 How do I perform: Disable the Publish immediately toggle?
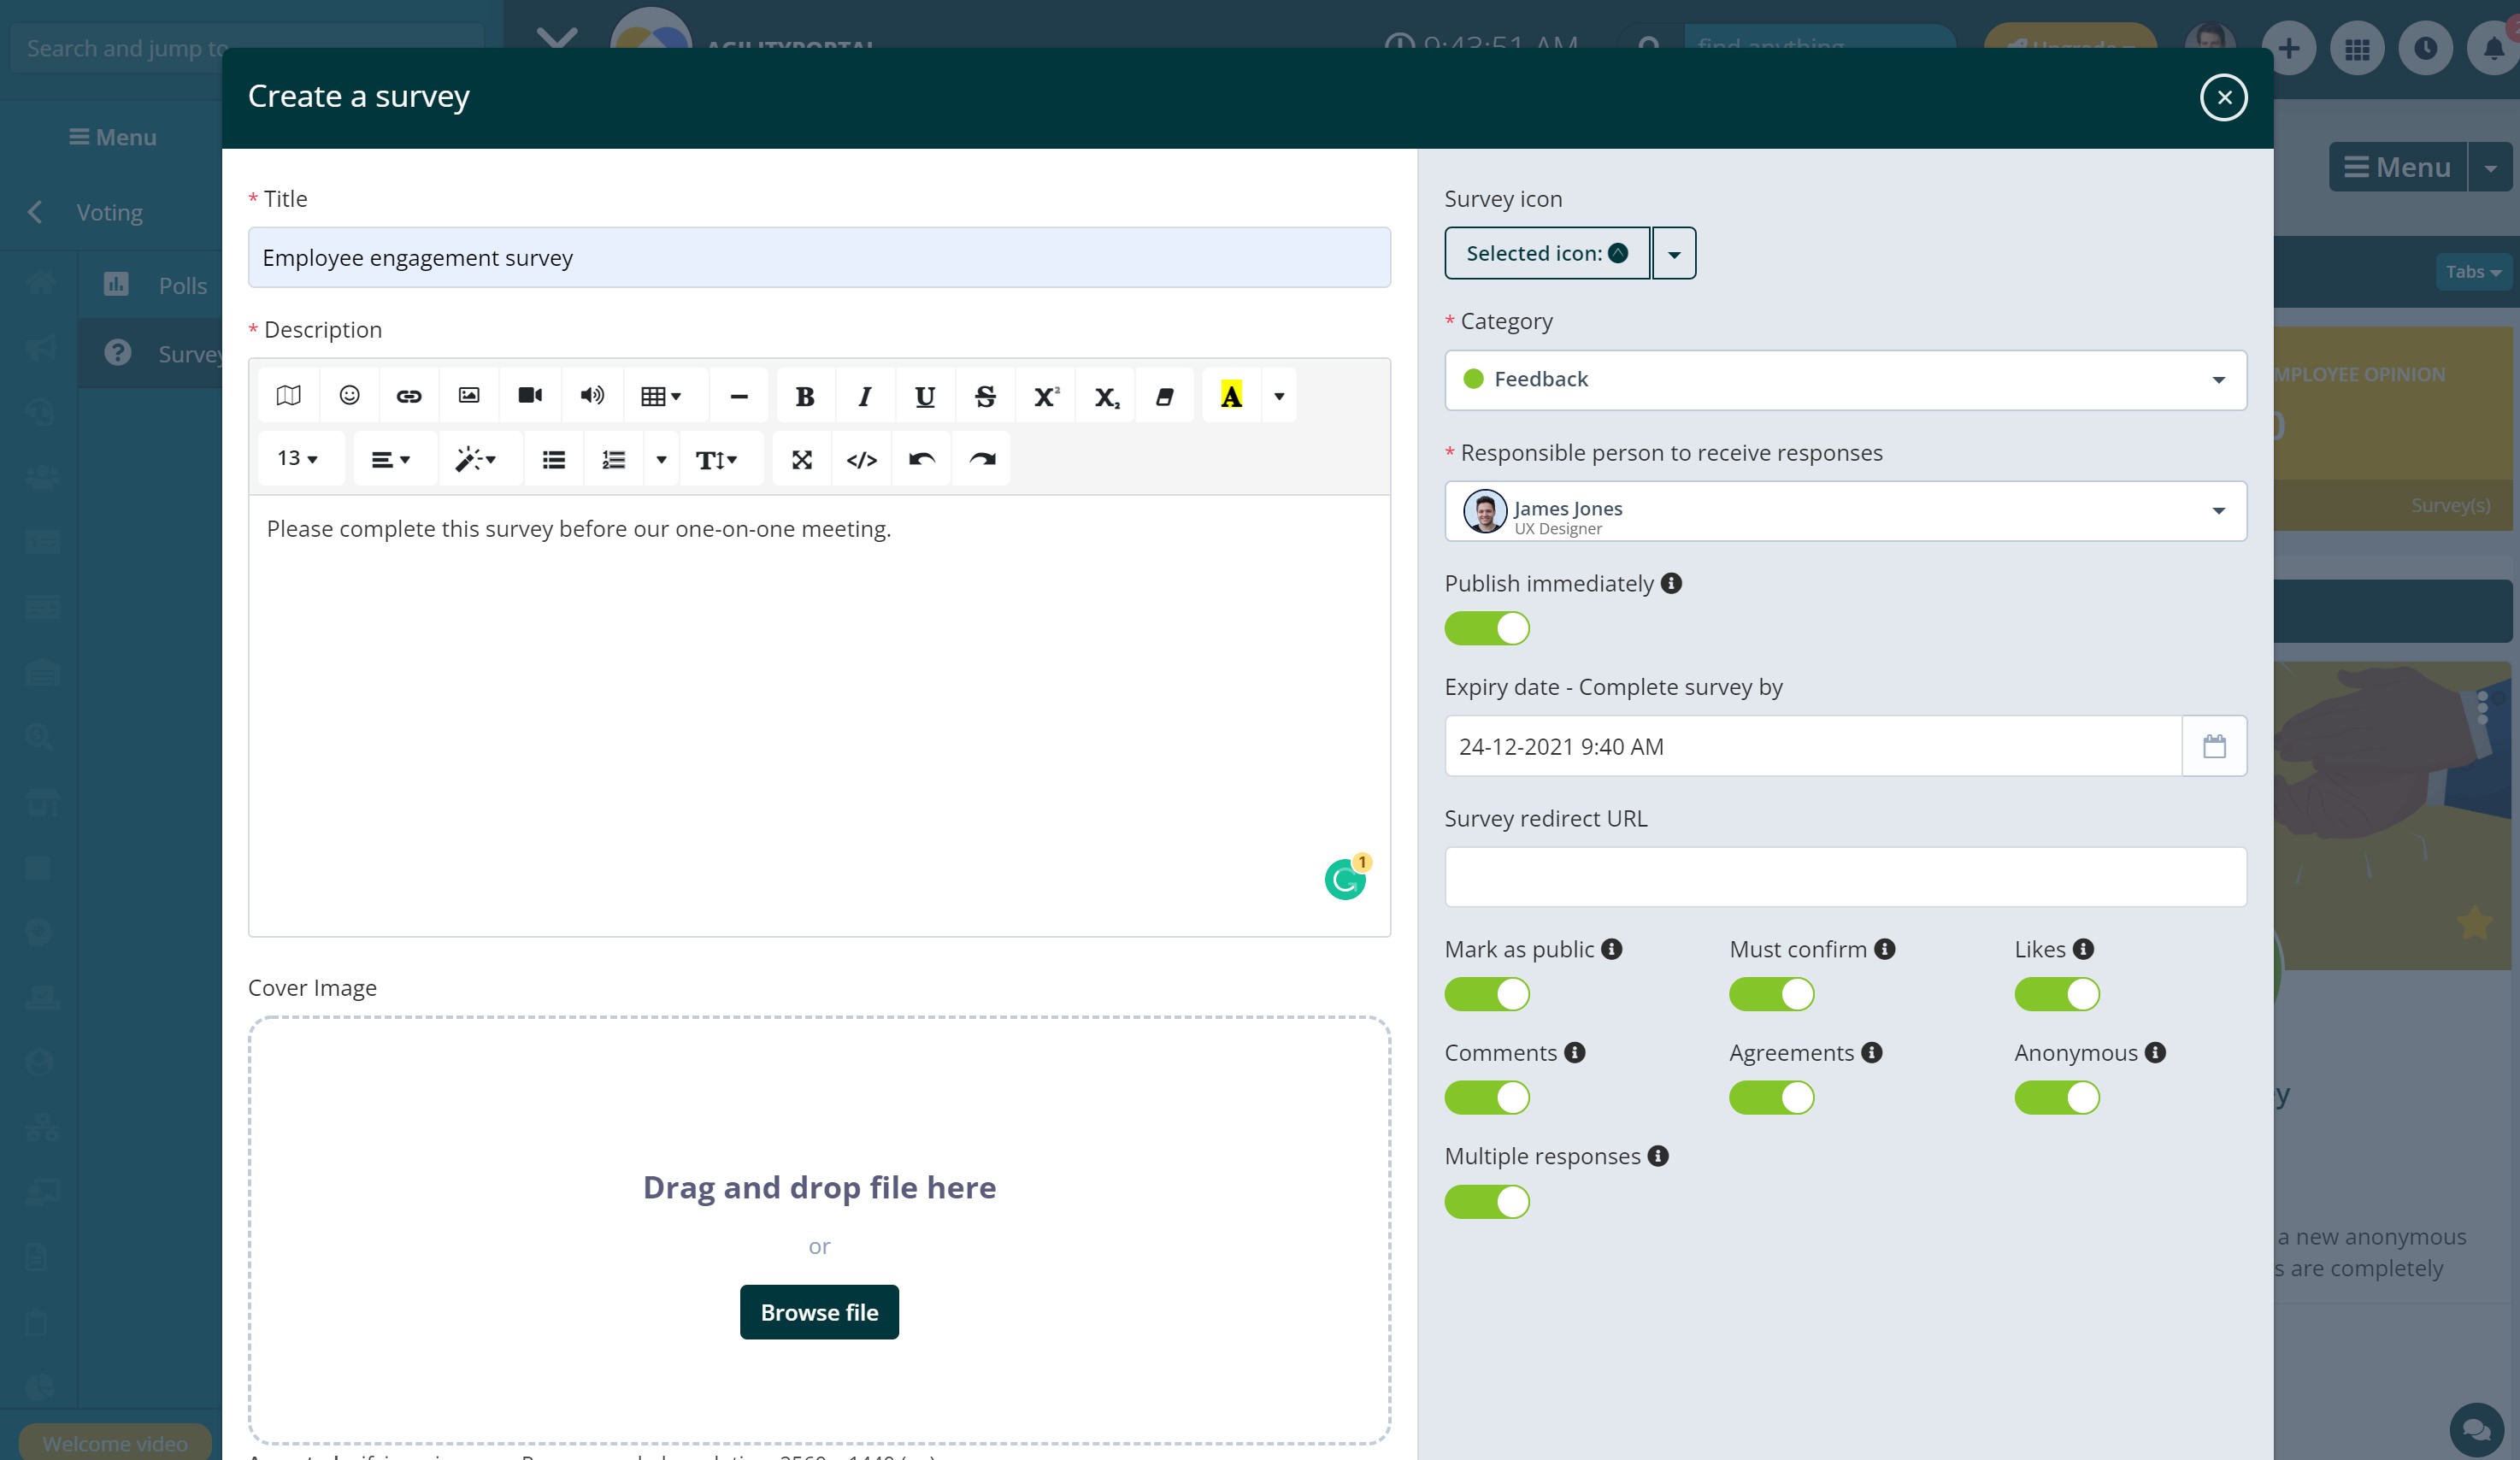[1486, 629]
